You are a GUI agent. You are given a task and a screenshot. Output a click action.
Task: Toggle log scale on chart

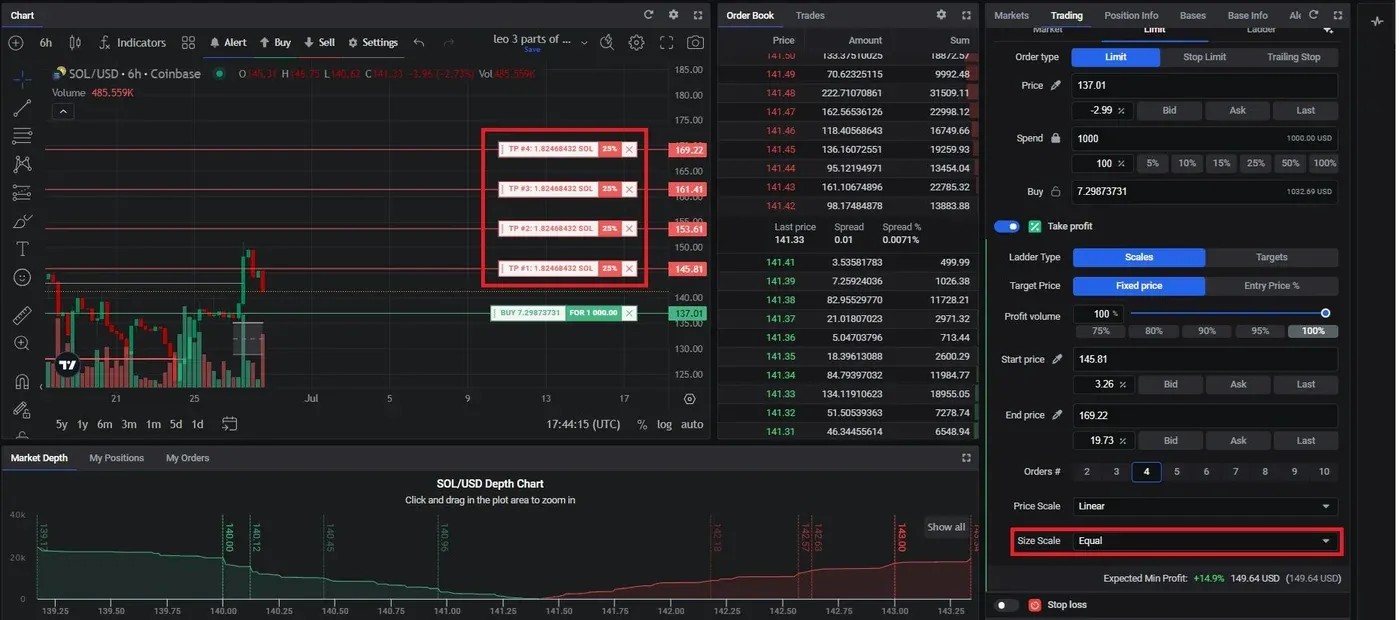click(x=665, y=424)
